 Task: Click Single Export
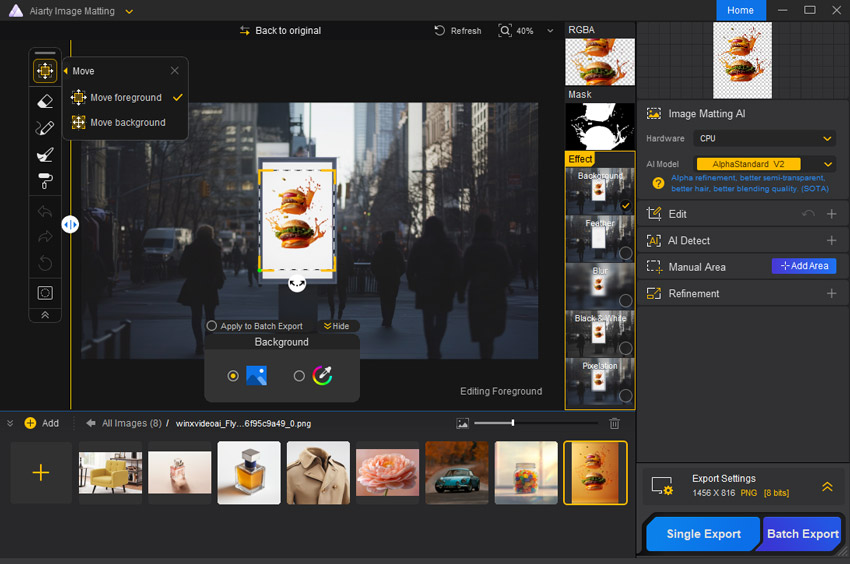(x=703, y=534)
